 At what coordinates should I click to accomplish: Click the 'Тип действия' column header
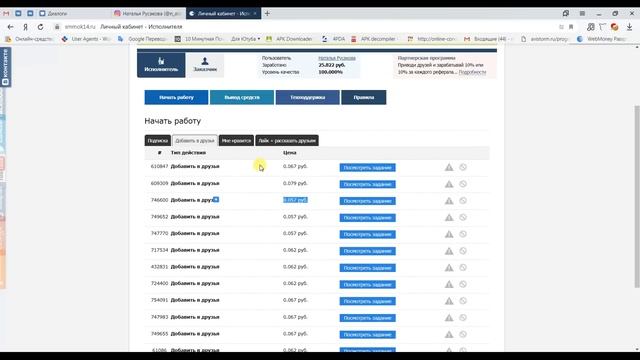click(x=188, y=153)
